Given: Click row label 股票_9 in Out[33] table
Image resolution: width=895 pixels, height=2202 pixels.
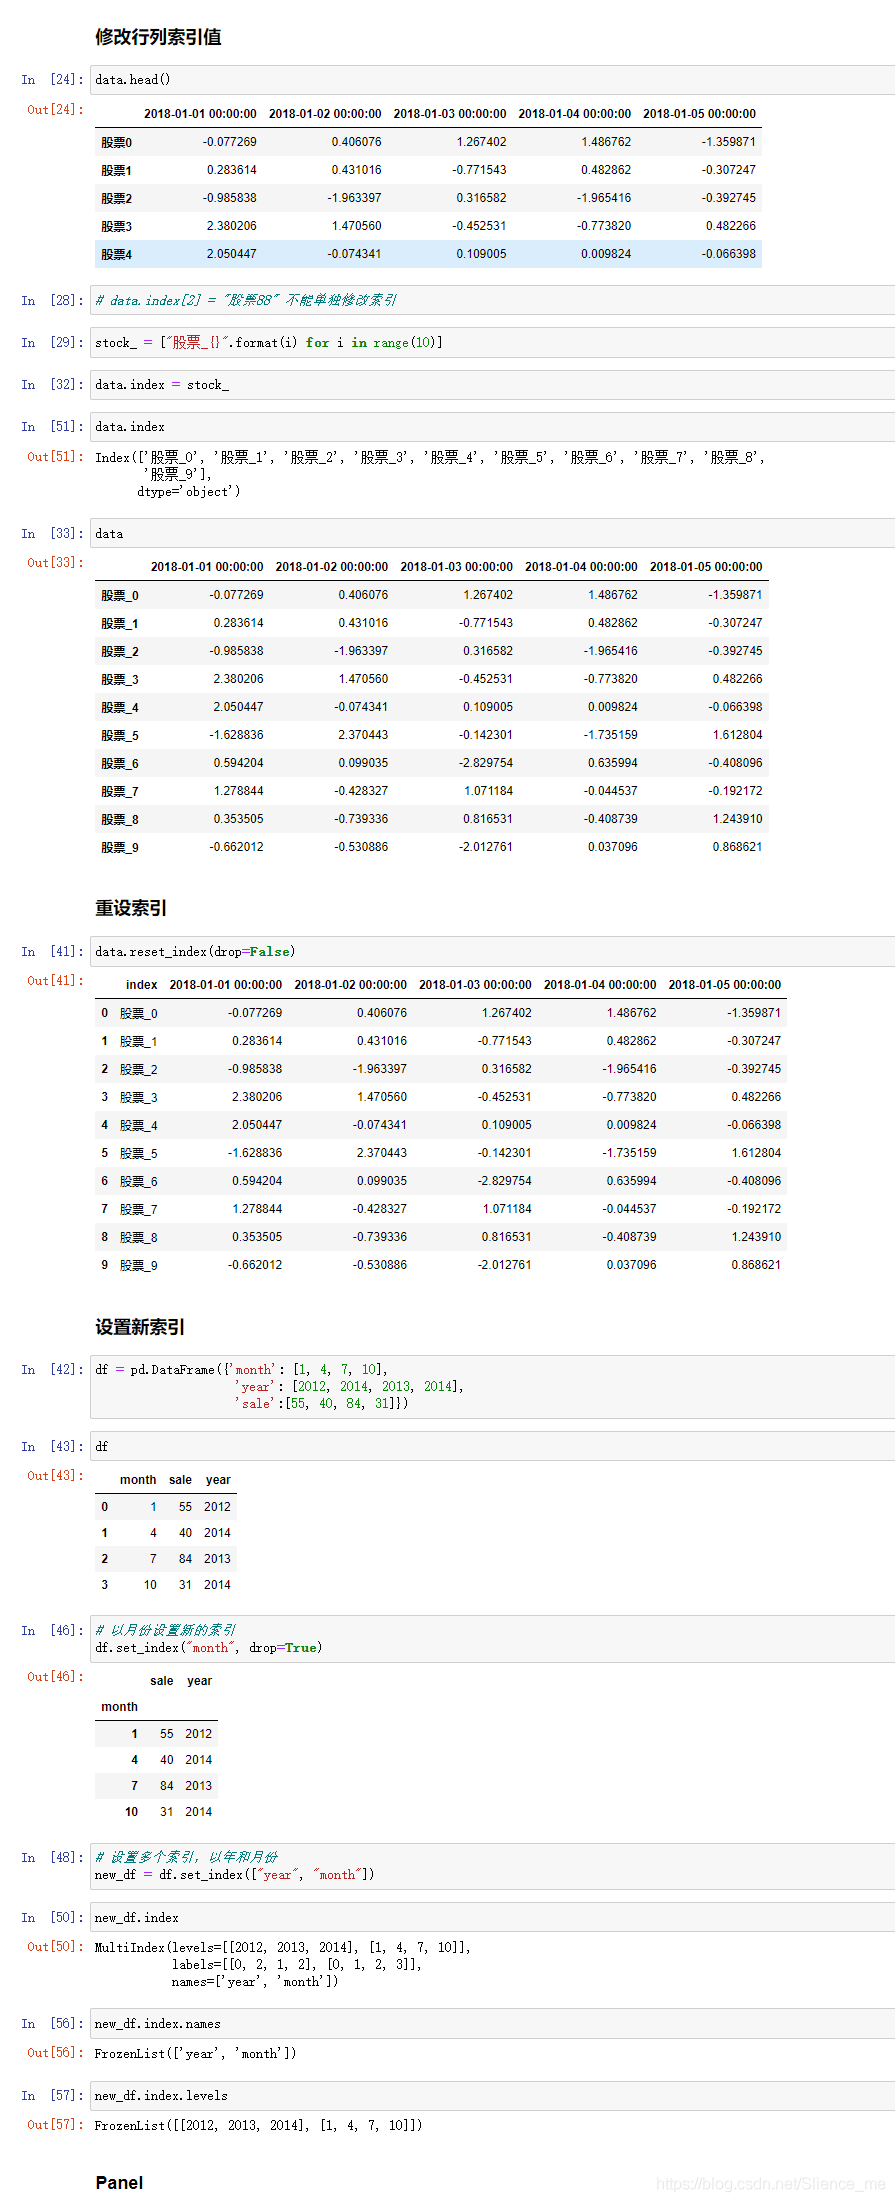Looking at the screenshot, I should [x=119, y=847].
